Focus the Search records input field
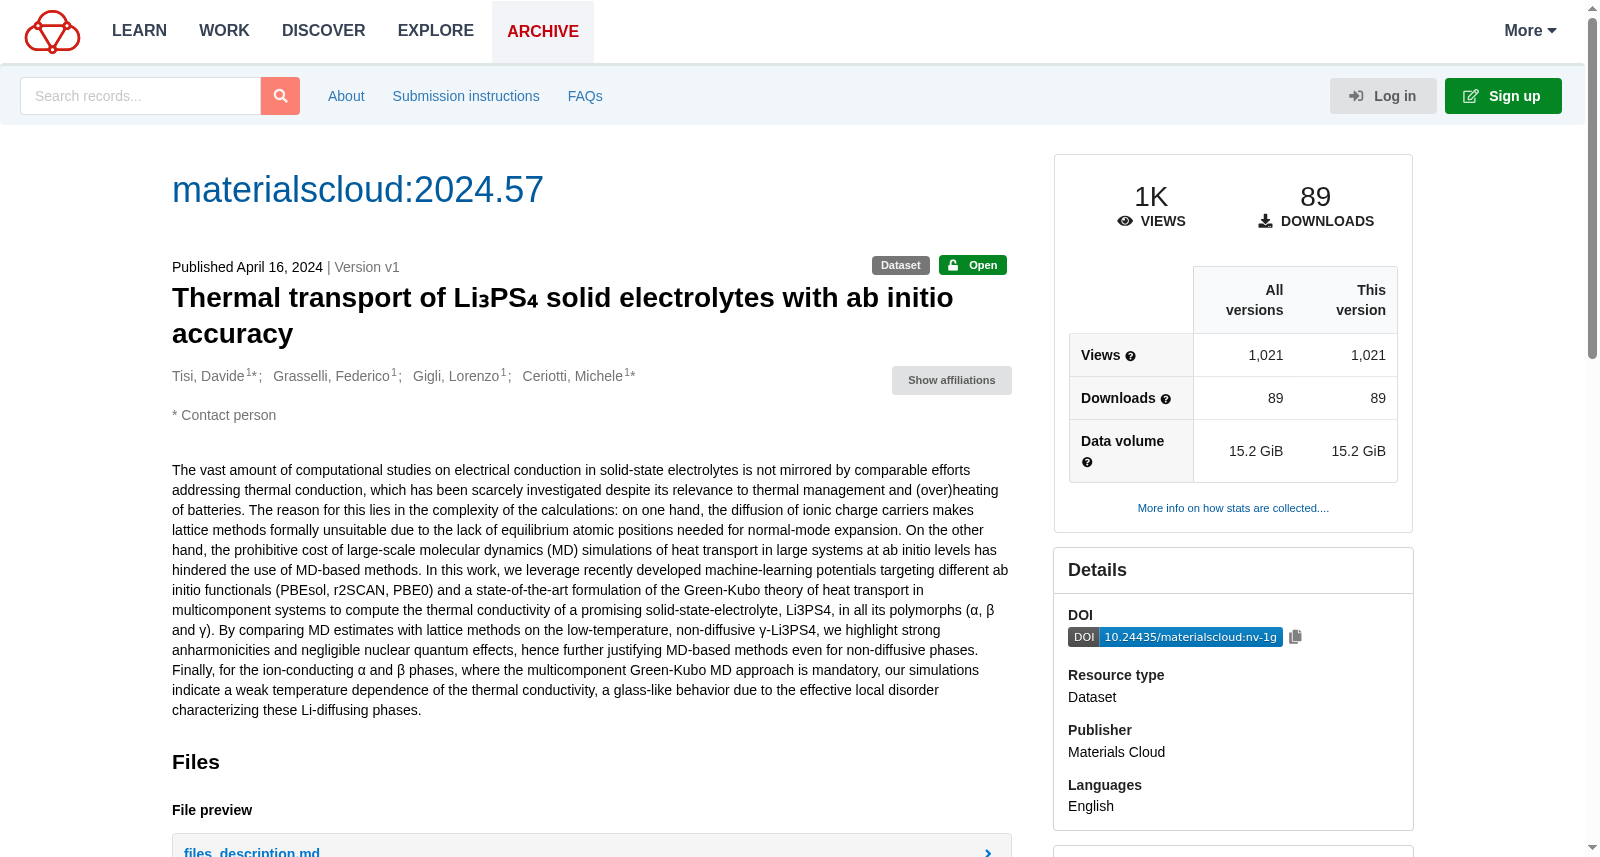This screenshot has width=1600, height=857. tap(140, 96)
